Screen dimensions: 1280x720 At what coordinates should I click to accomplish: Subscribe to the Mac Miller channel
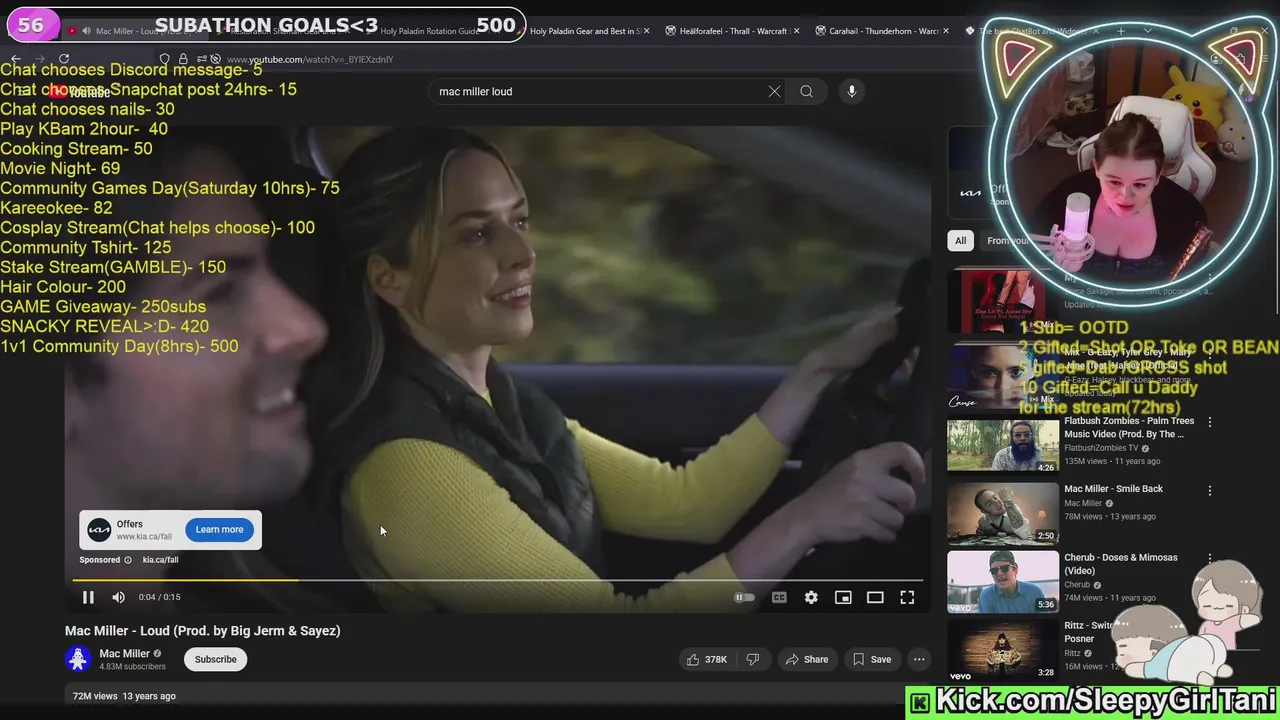(x=215, y=659)
